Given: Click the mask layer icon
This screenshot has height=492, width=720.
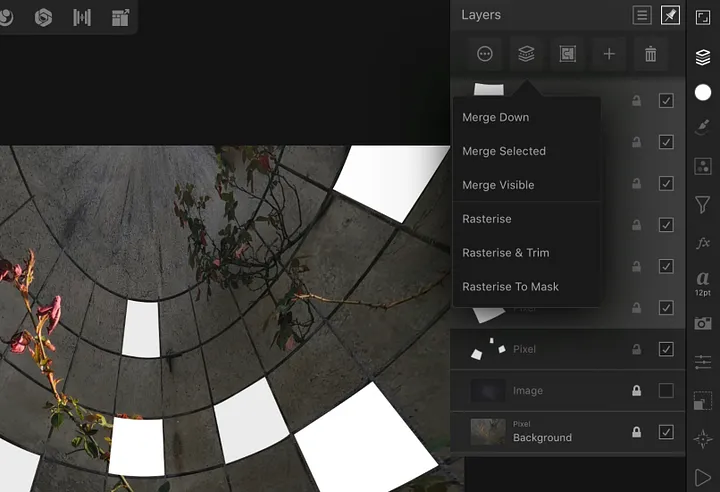Looking at the screenshot, I should (567, 55).
